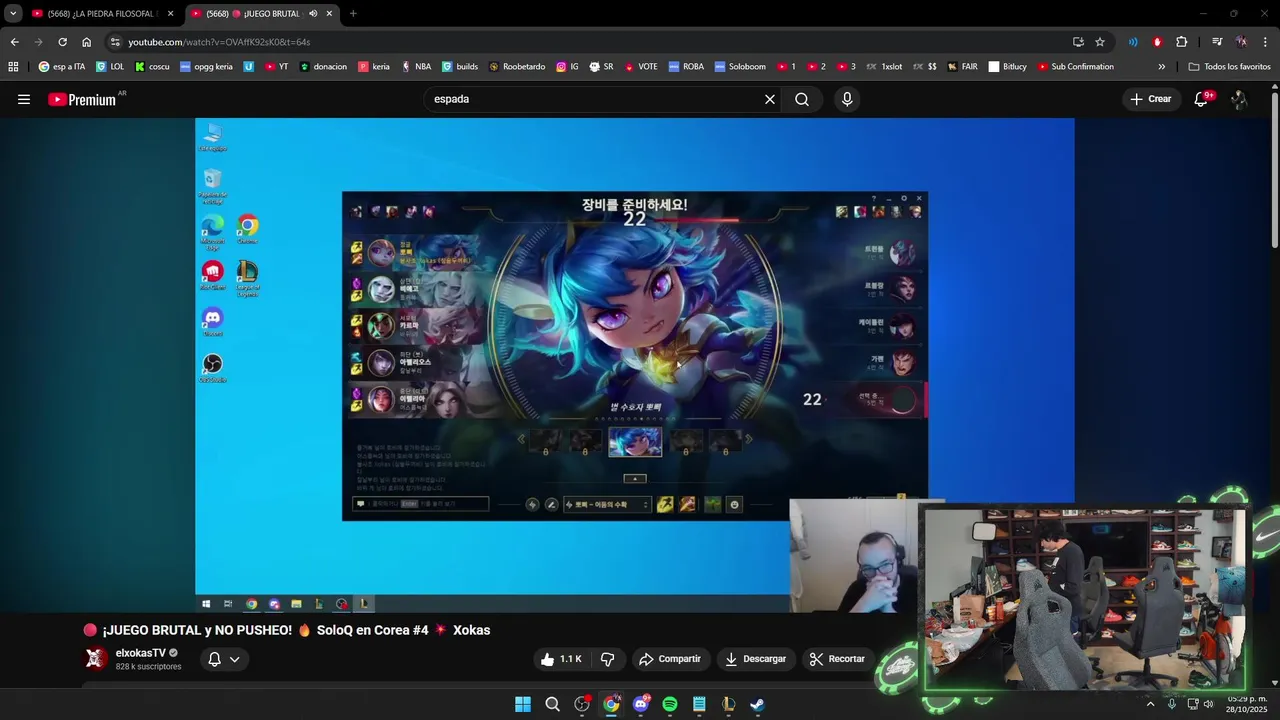The width and height of the screenshot is (1280, 720).
Task: Bookmark this page with the star
Action: point(1100,42)
